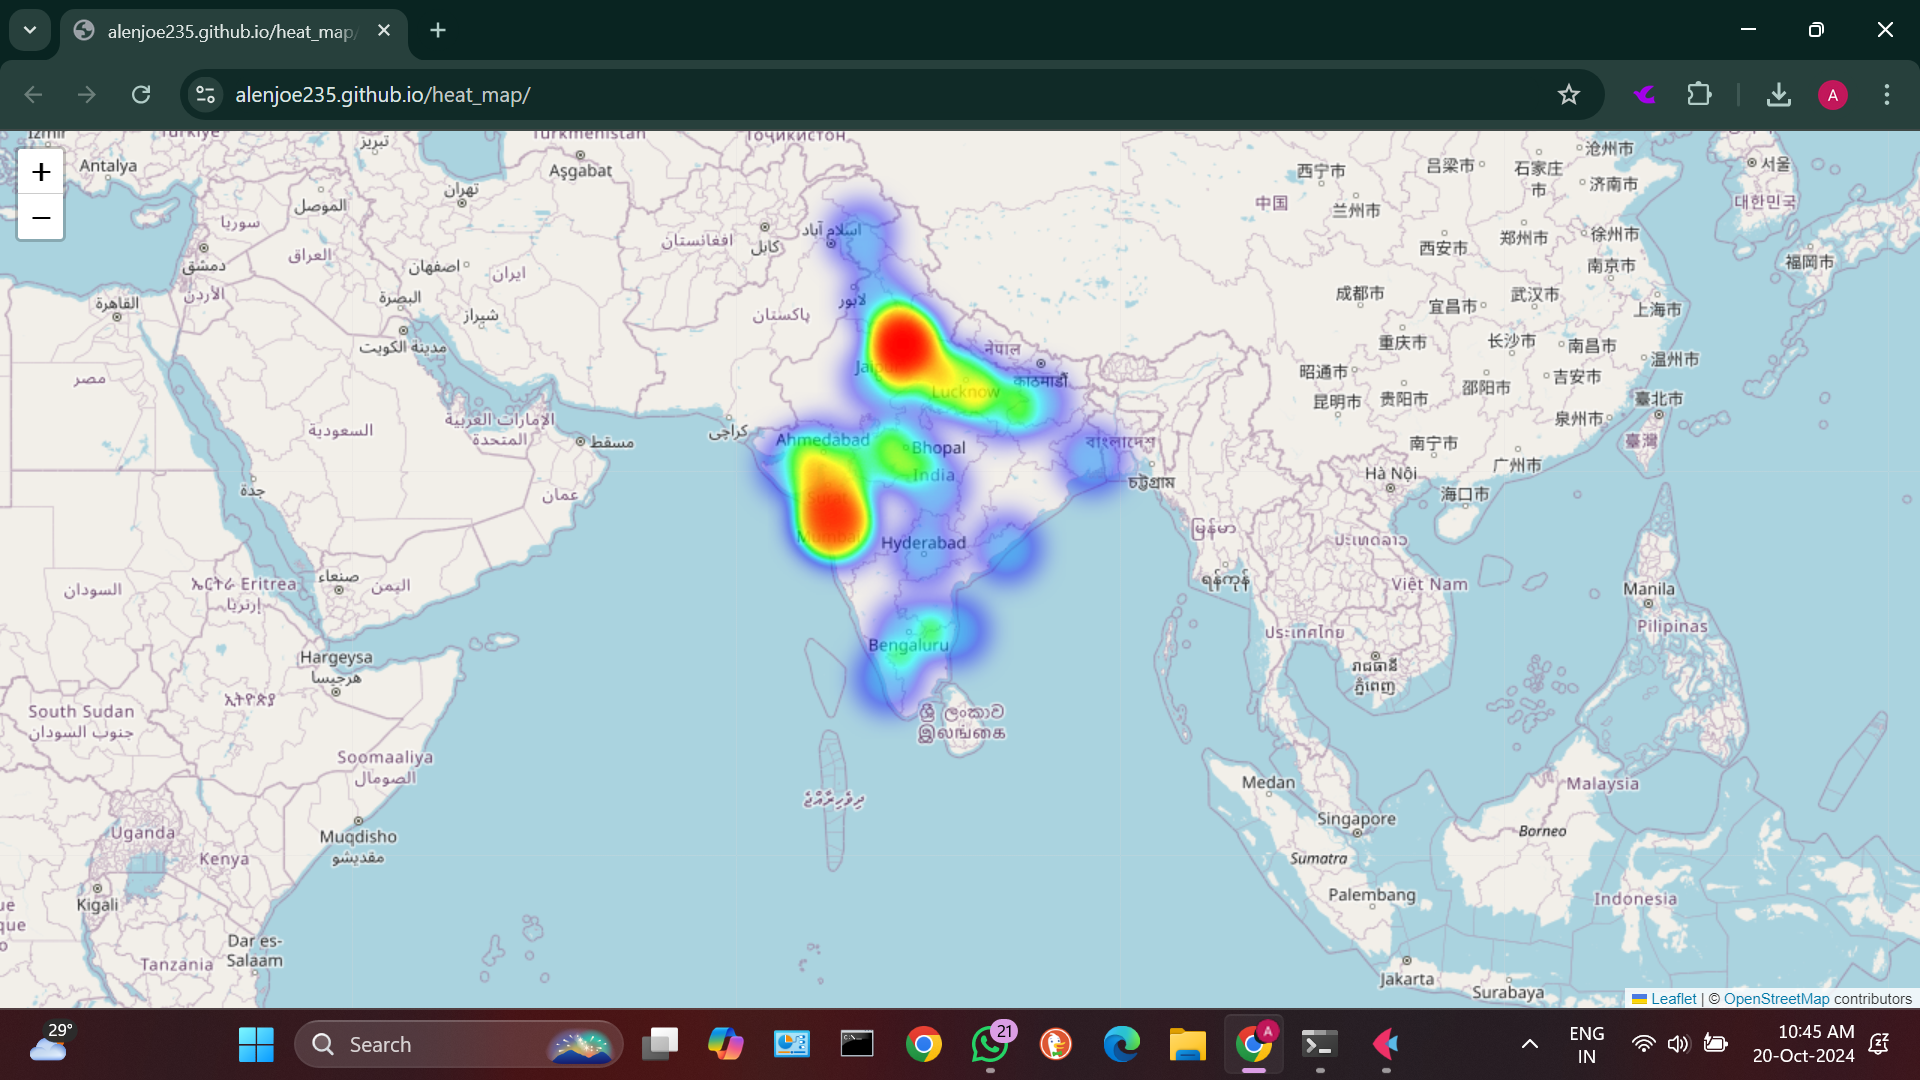
Task: Zoom out of the heat map
Action: click(x=41, y=217)
